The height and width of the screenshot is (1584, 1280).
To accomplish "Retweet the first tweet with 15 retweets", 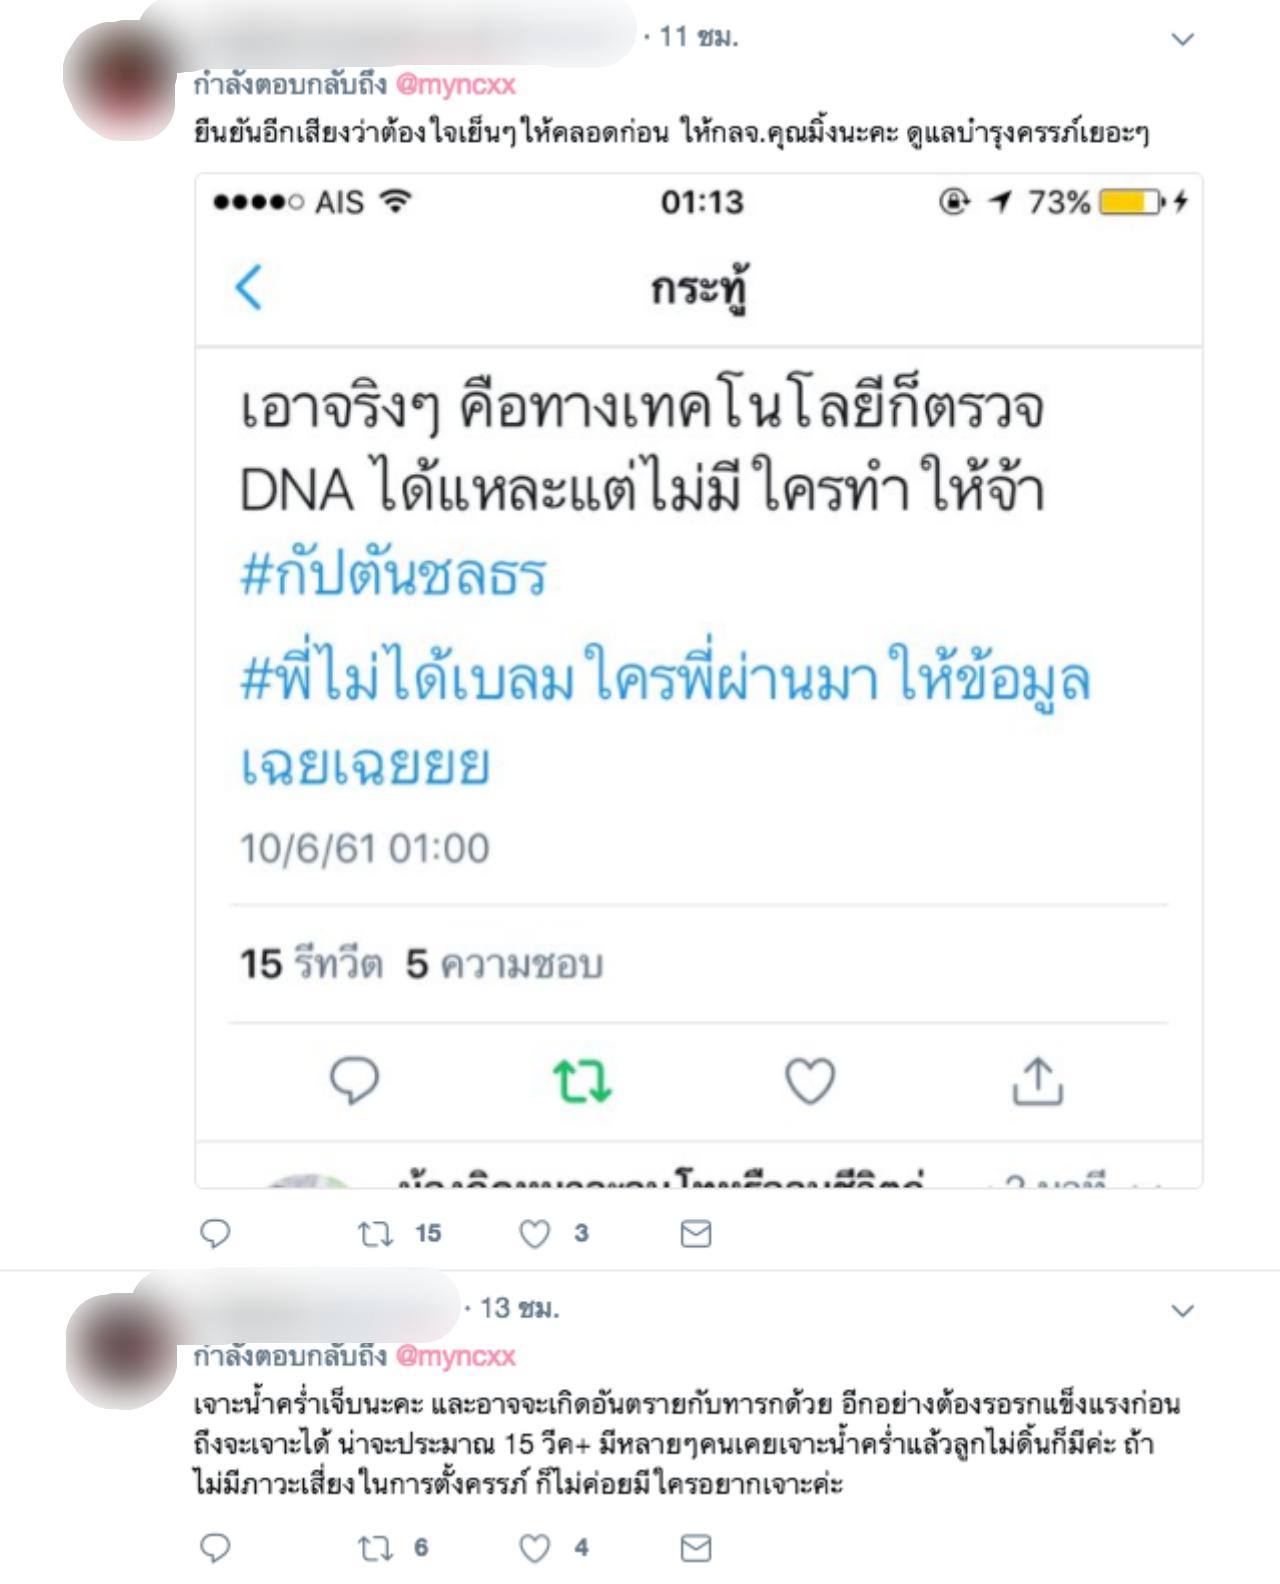I will [376, 1233].
